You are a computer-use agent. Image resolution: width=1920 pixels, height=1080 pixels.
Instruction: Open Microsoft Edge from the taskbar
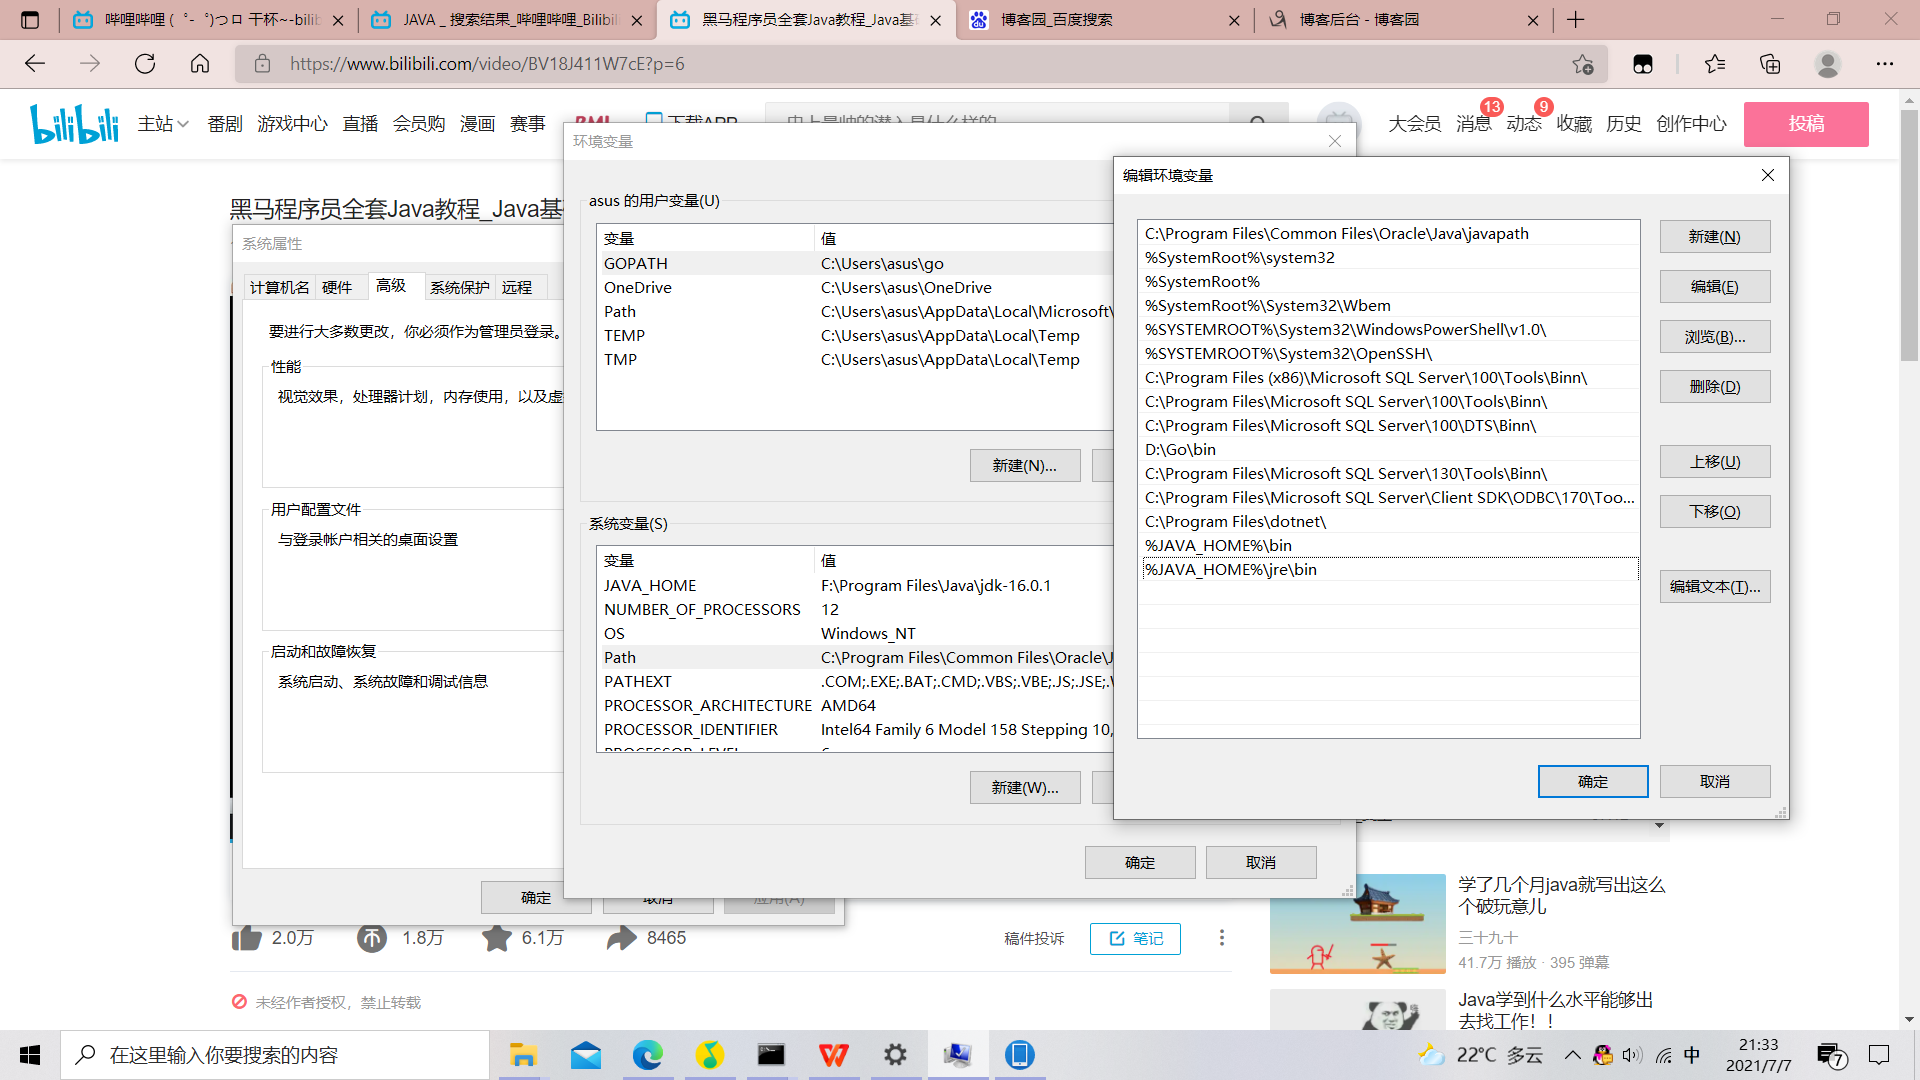coord(647,1055)
